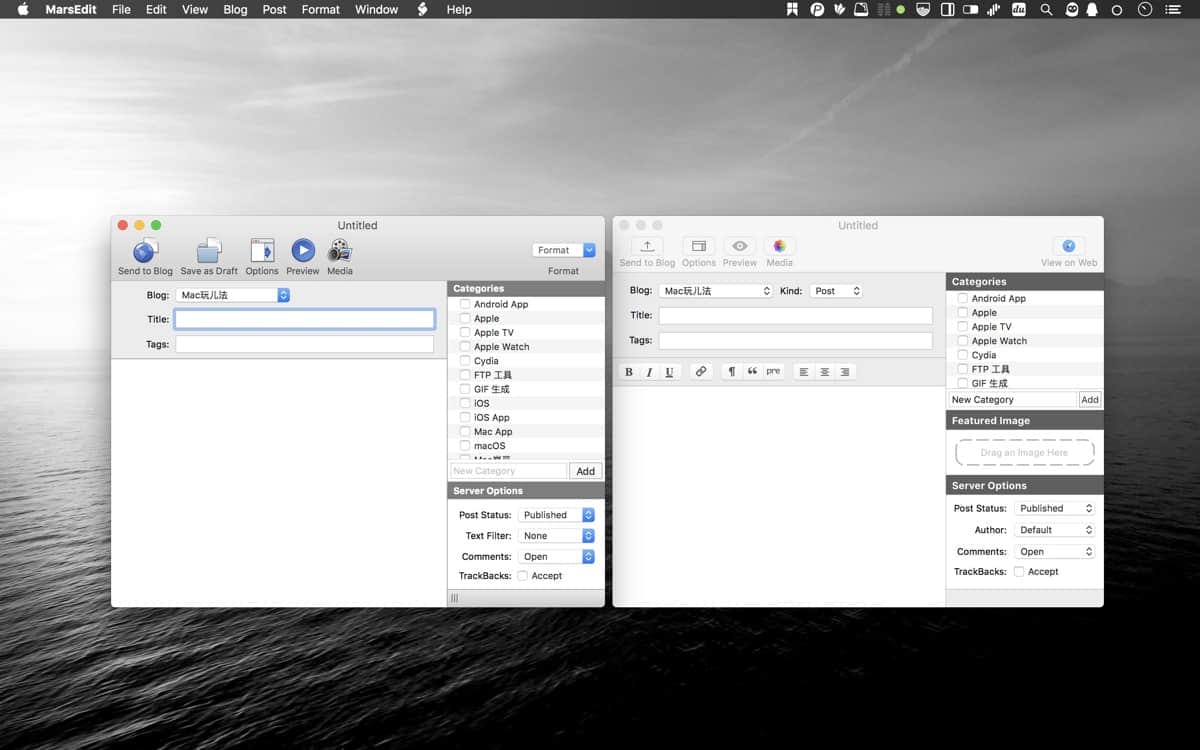Open the File menu
1200x750 pixels.
(x=121, y=9)
